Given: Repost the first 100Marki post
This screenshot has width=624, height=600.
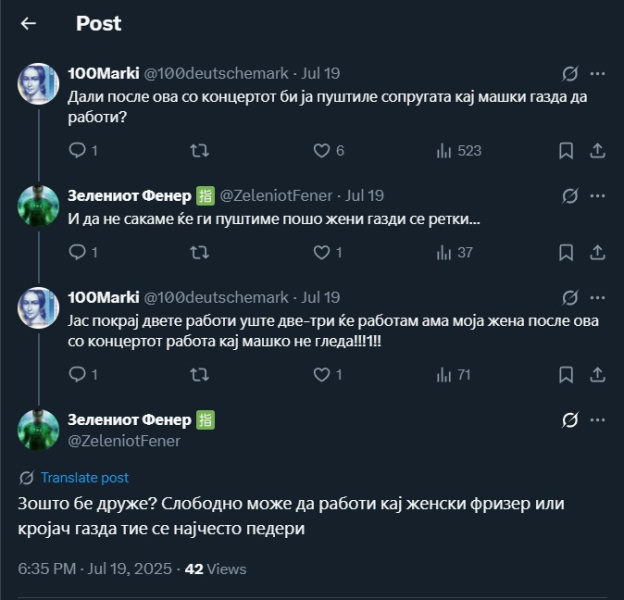Looking at the screenshot, I should pos(200,150).
